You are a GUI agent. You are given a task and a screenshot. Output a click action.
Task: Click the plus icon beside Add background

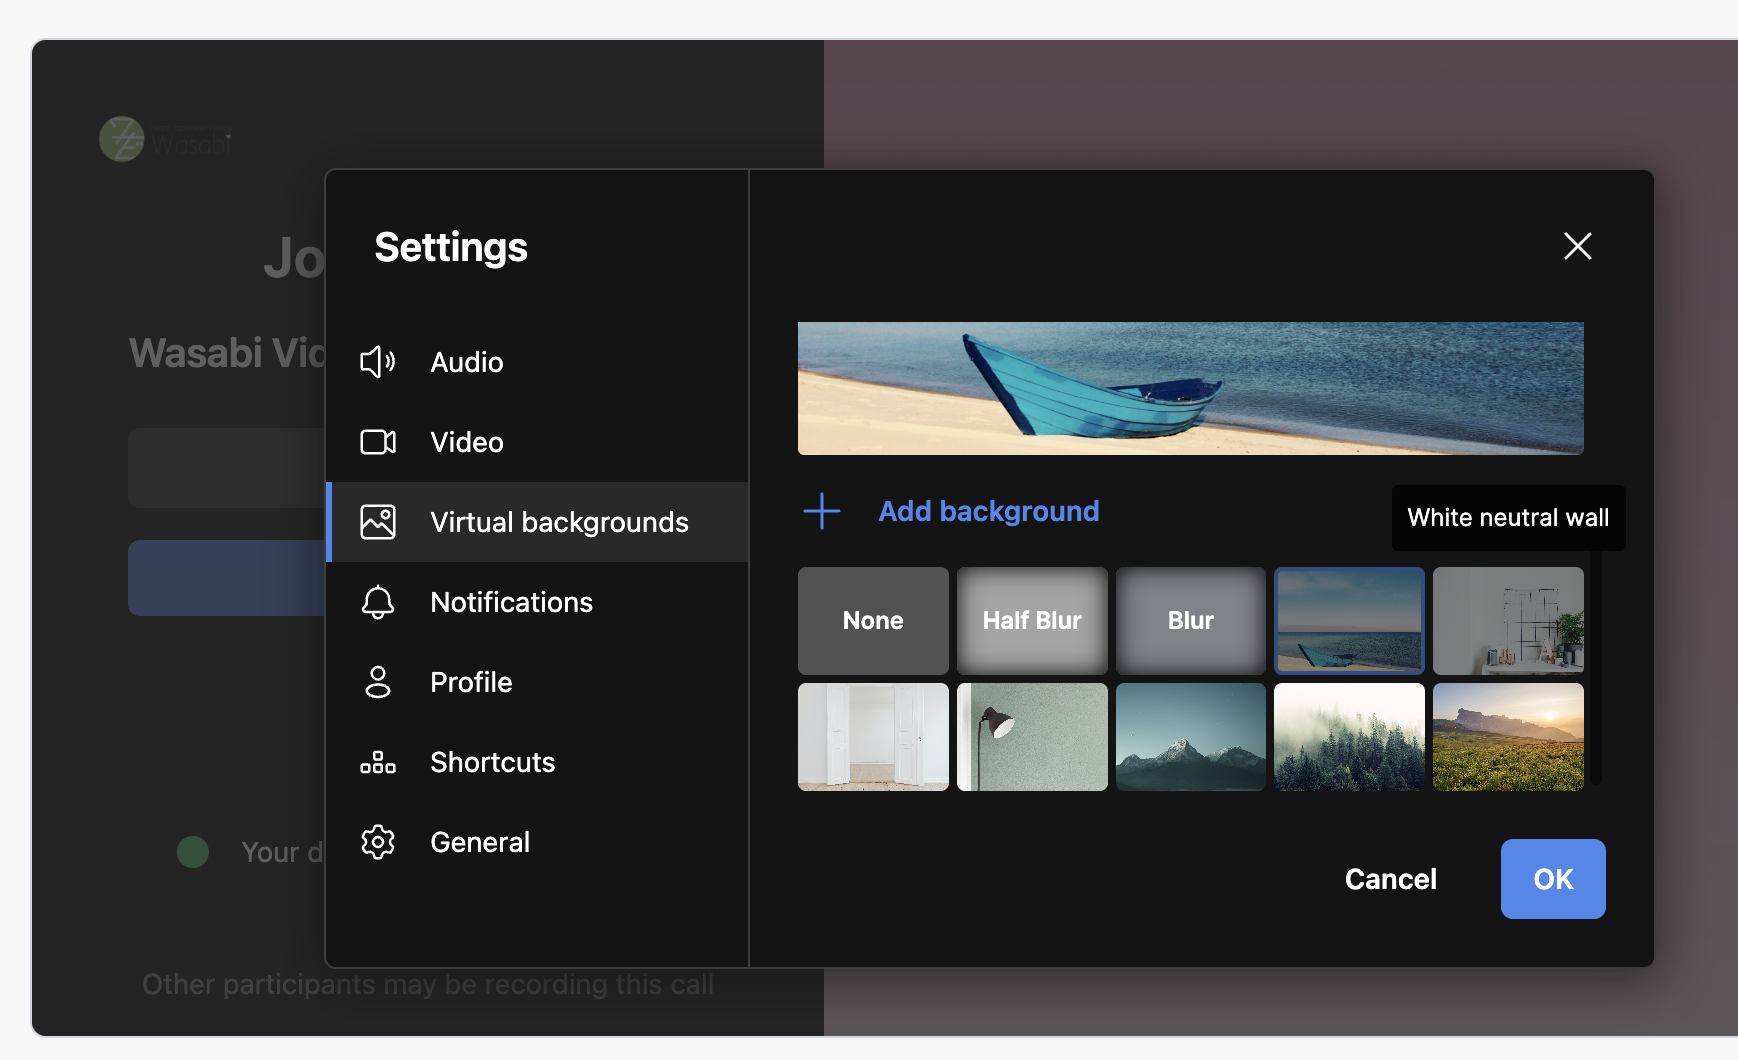coord(822,511)
